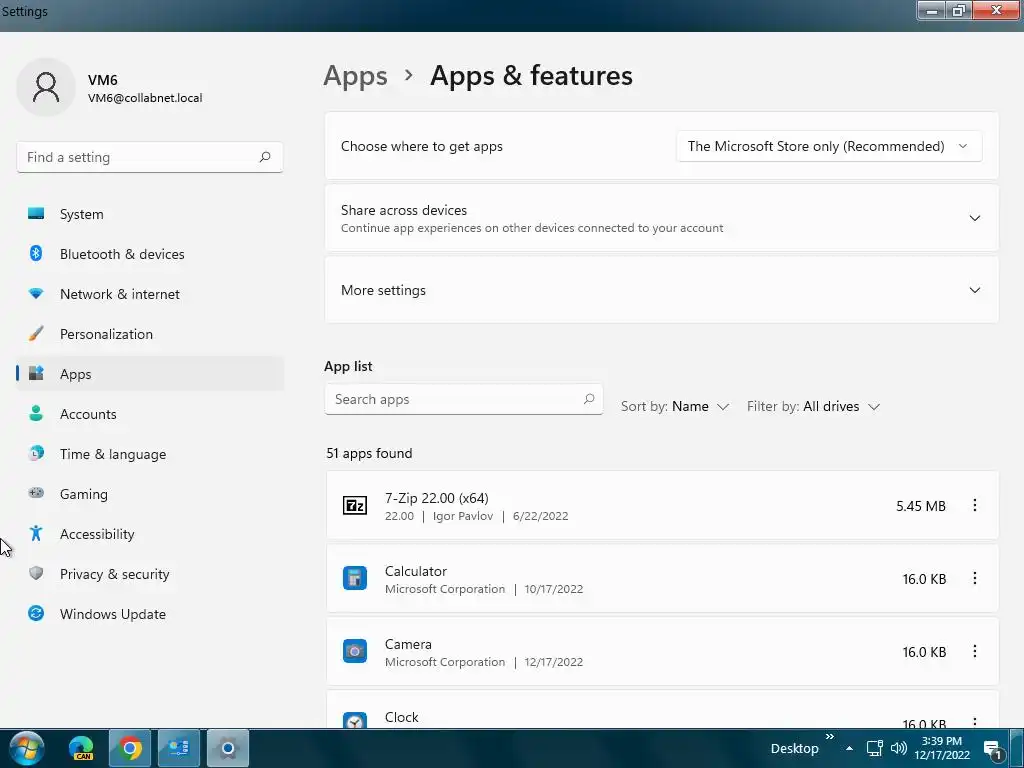Click the Search apps field
1024x768 pixels.
[x=464, y=399]
